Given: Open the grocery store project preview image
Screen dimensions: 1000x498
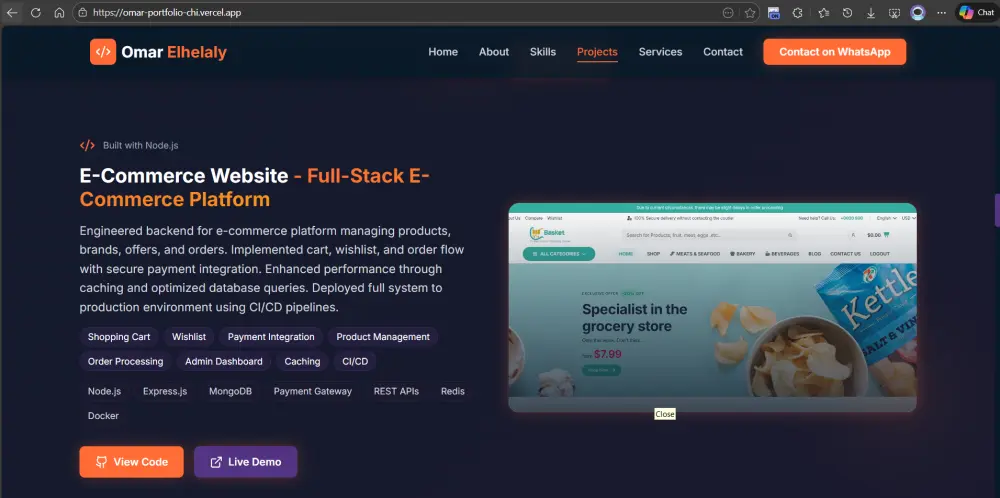Looking at the screenshot, I should pos(712,307).
